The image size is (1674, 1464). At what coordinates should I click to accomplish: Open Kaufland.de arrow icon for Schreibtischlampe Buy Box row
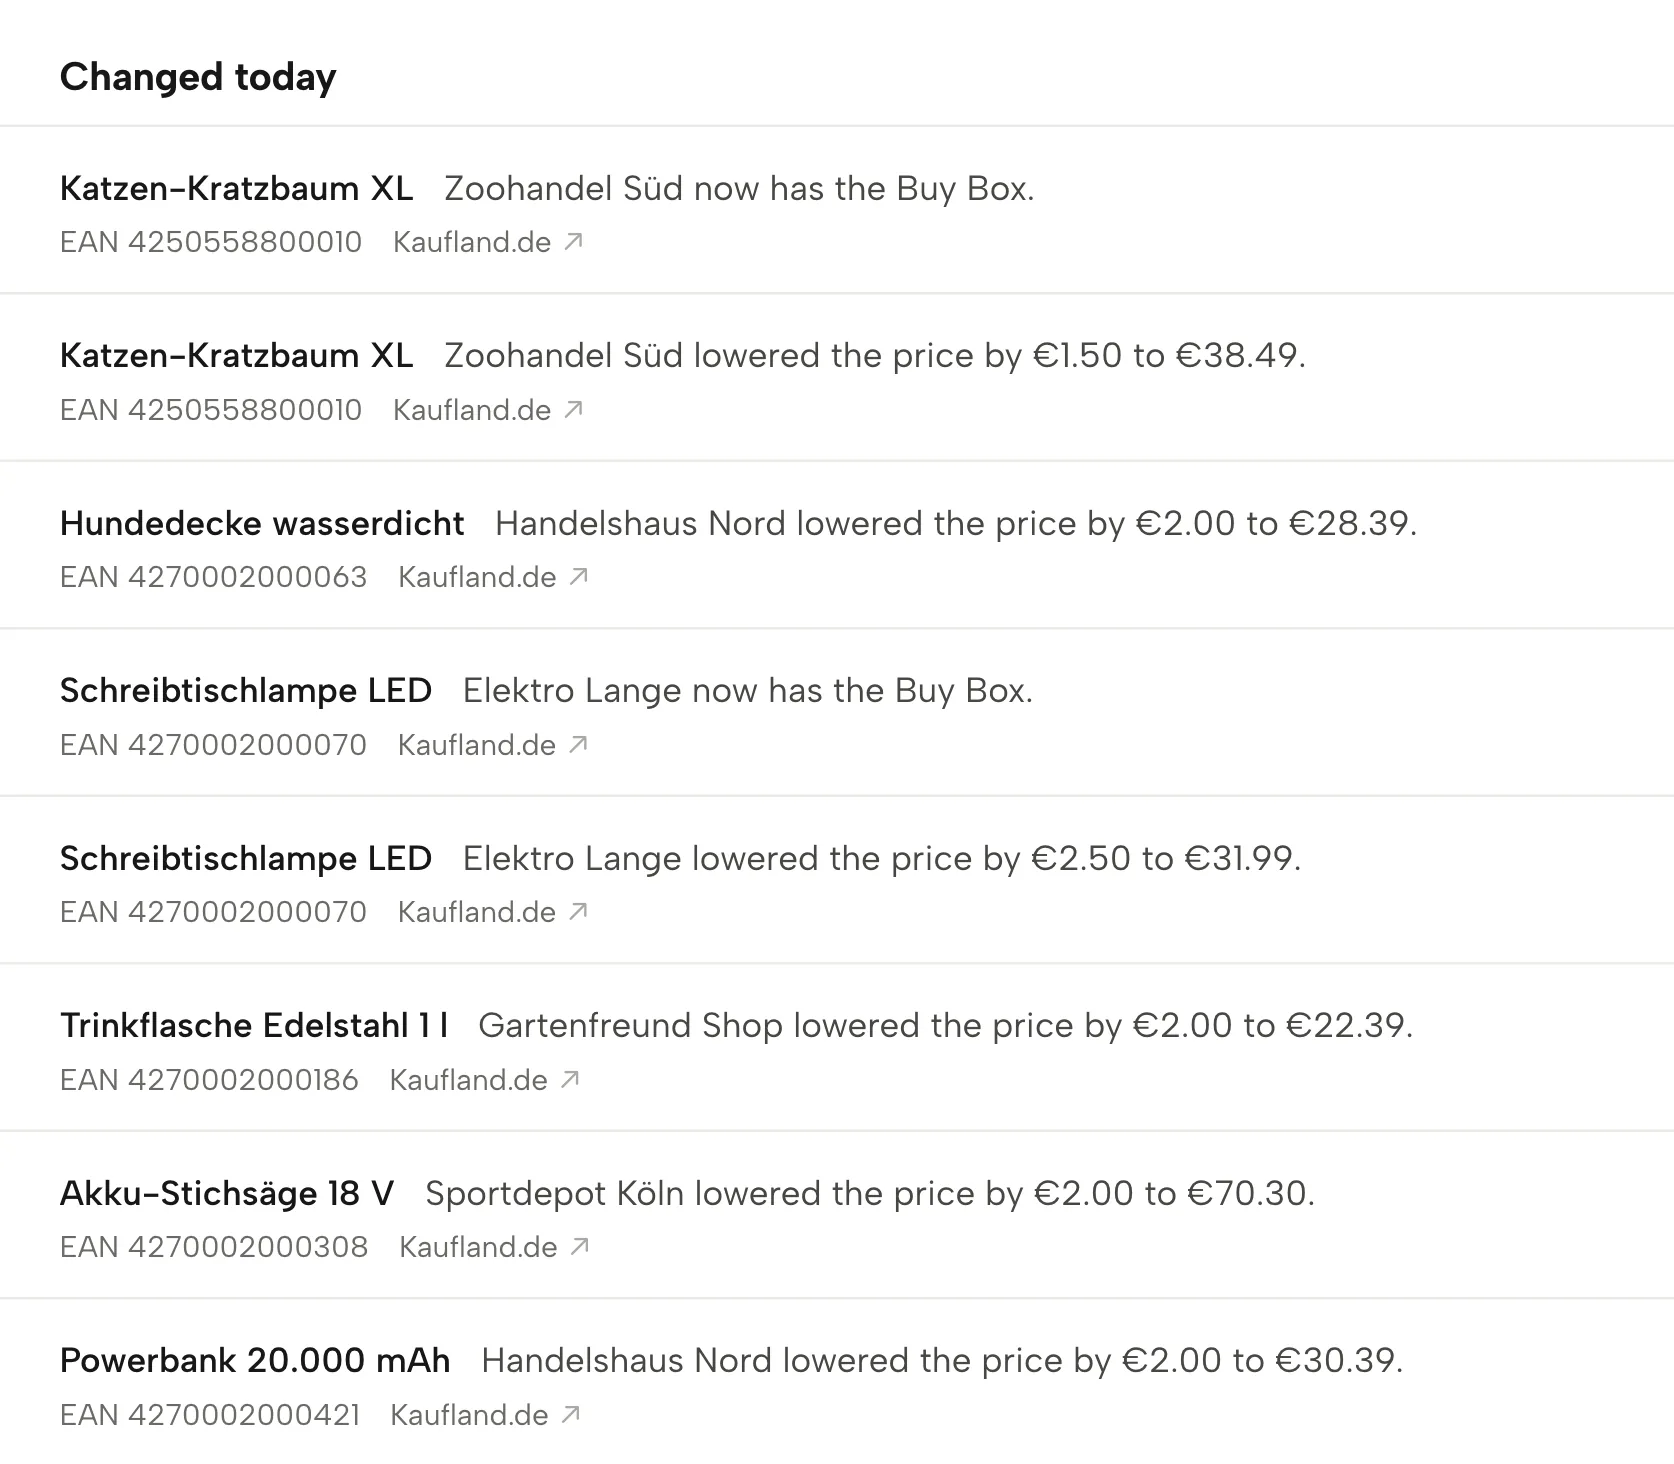(578, 744)
